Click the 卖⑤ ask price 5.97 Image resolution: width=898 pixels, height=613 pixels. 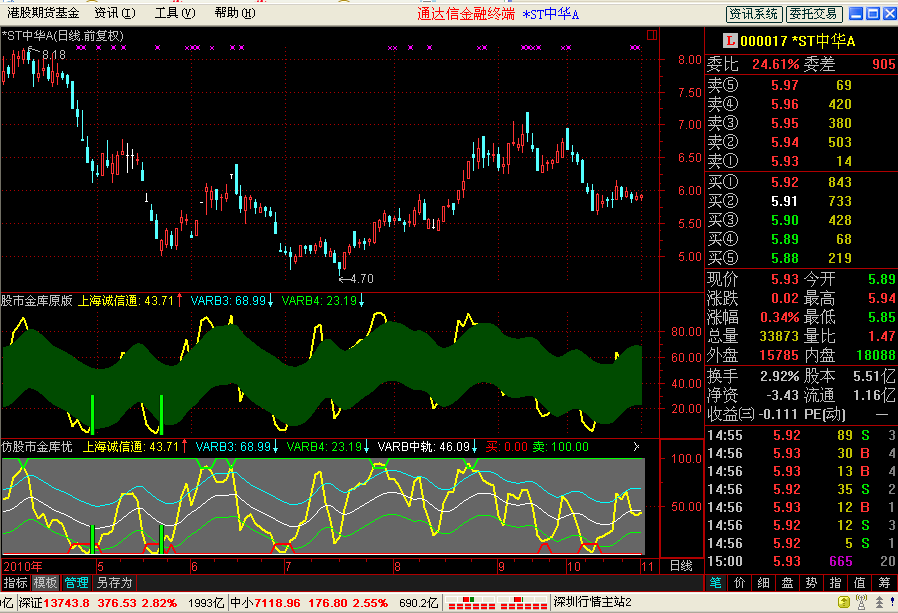(785, 85)
